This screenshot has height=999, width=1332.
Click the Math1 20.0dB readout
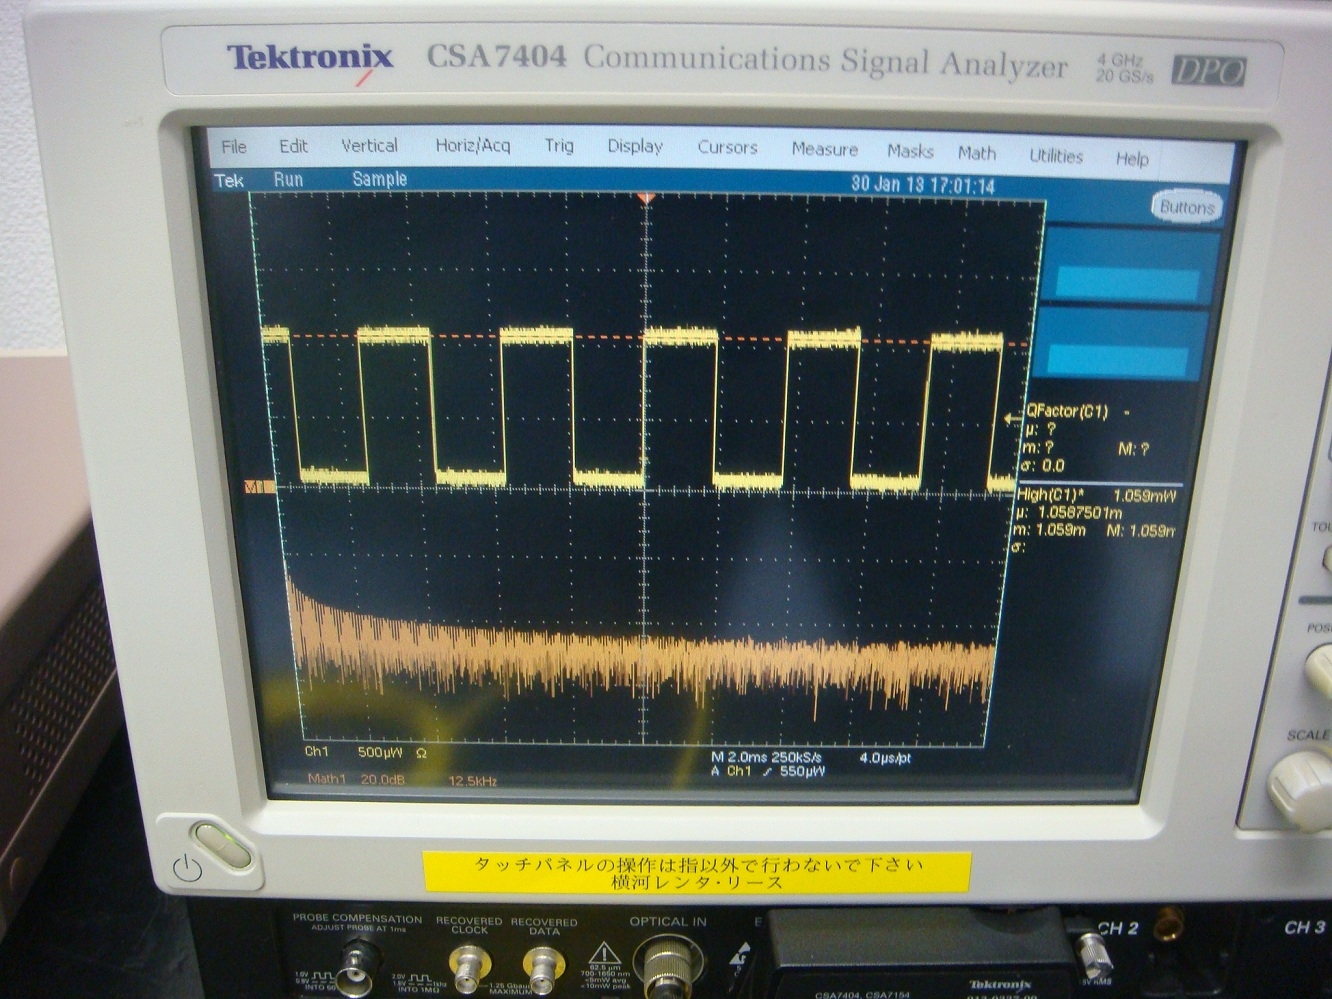point(356,779)
